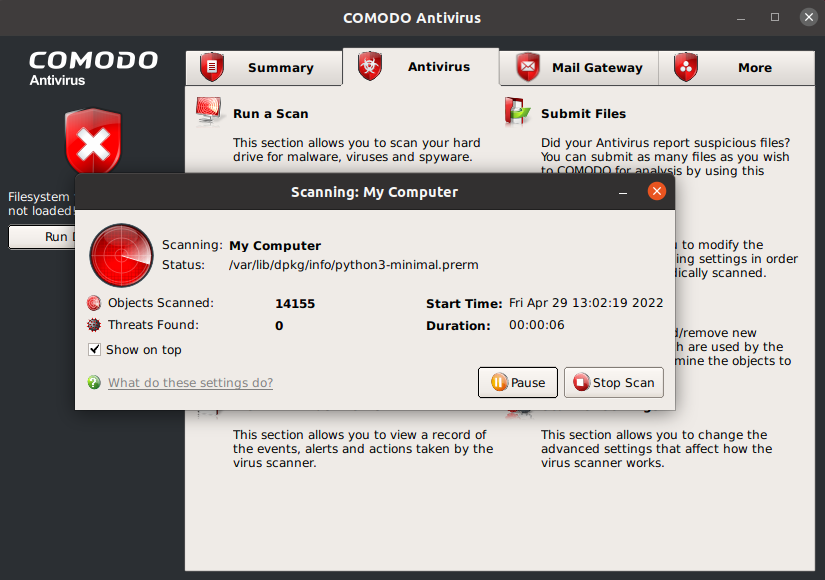Click the Objects Scanned red icon

[x=94, y=303]
